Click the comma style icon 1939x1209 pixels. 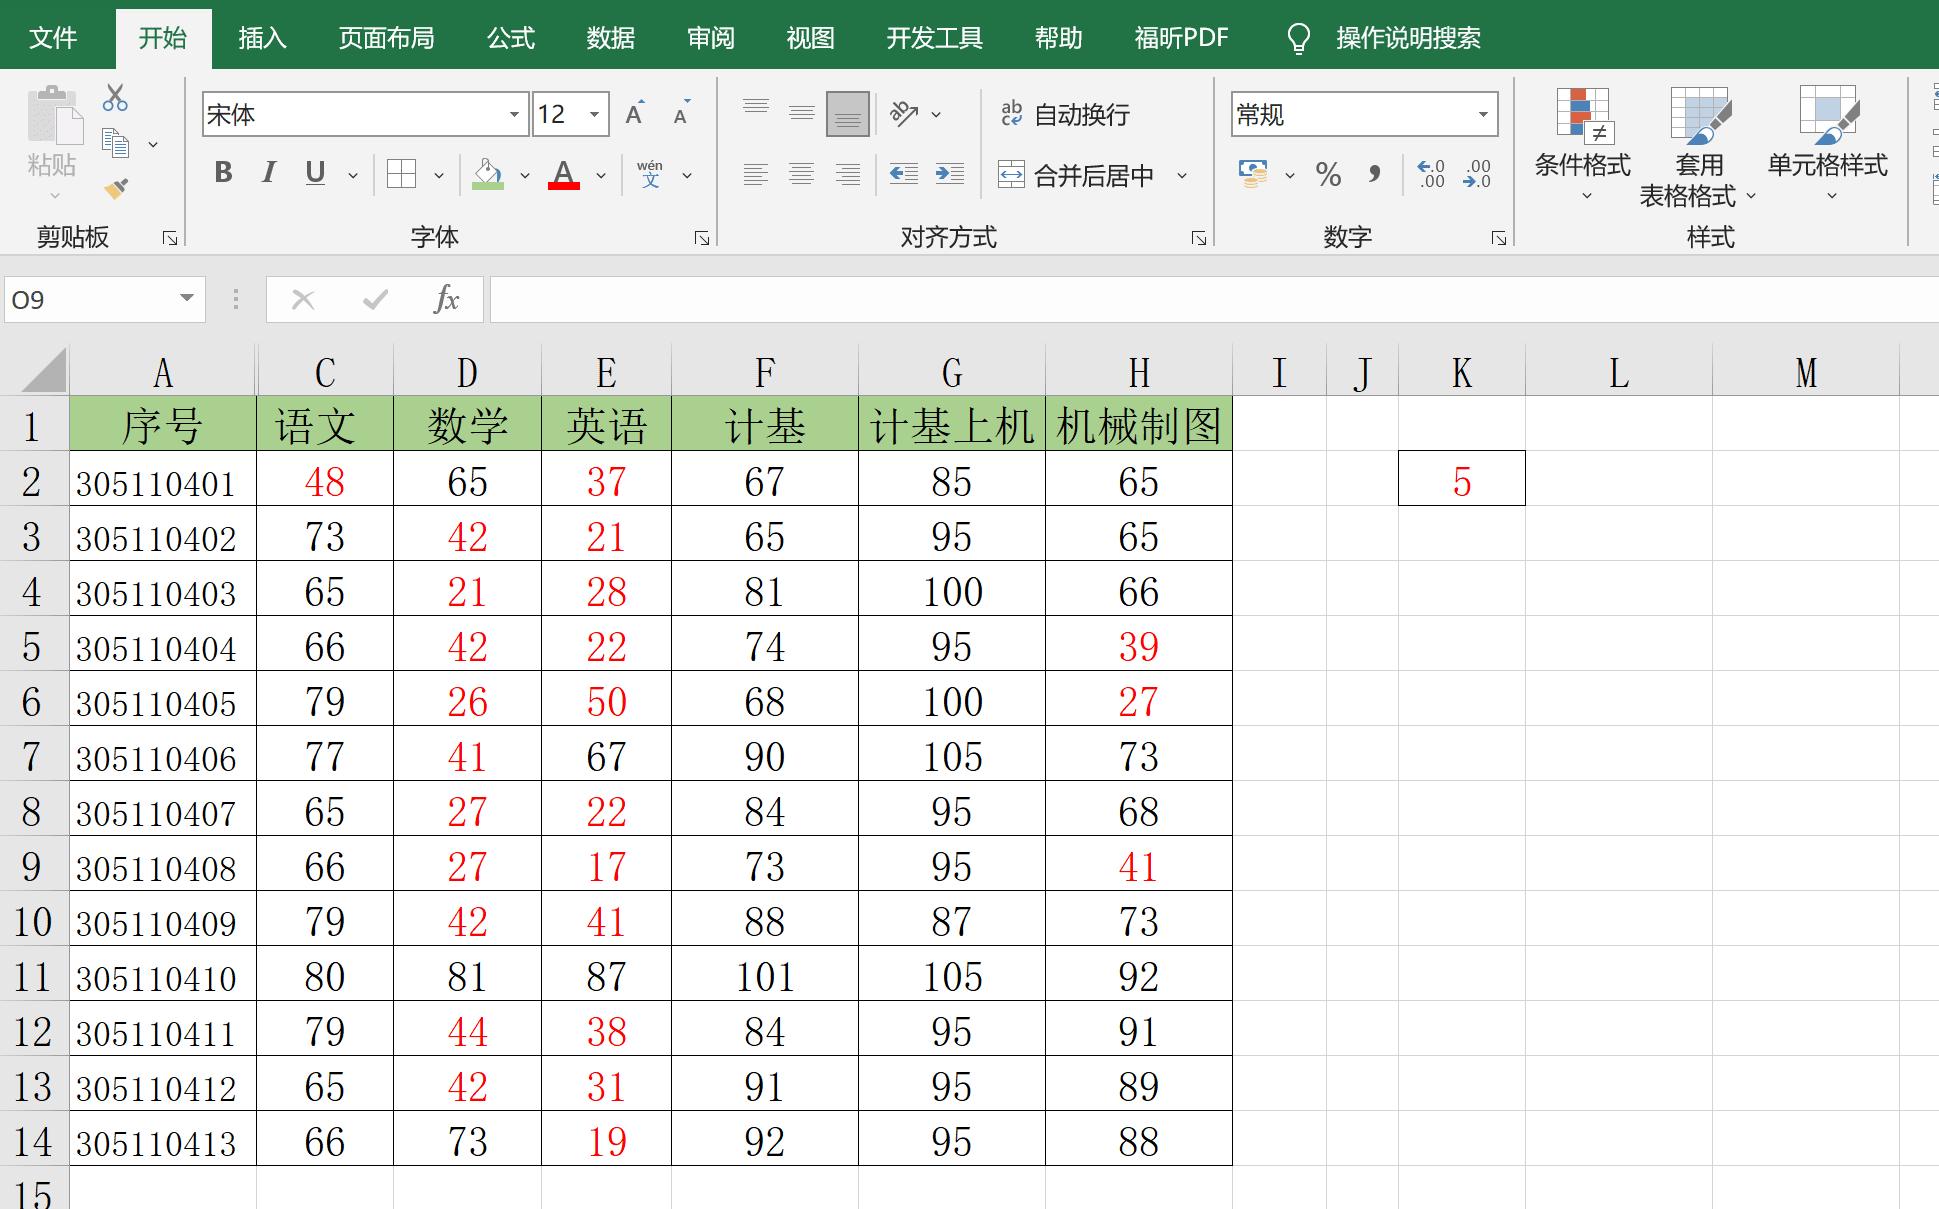tap(1374, 174)
